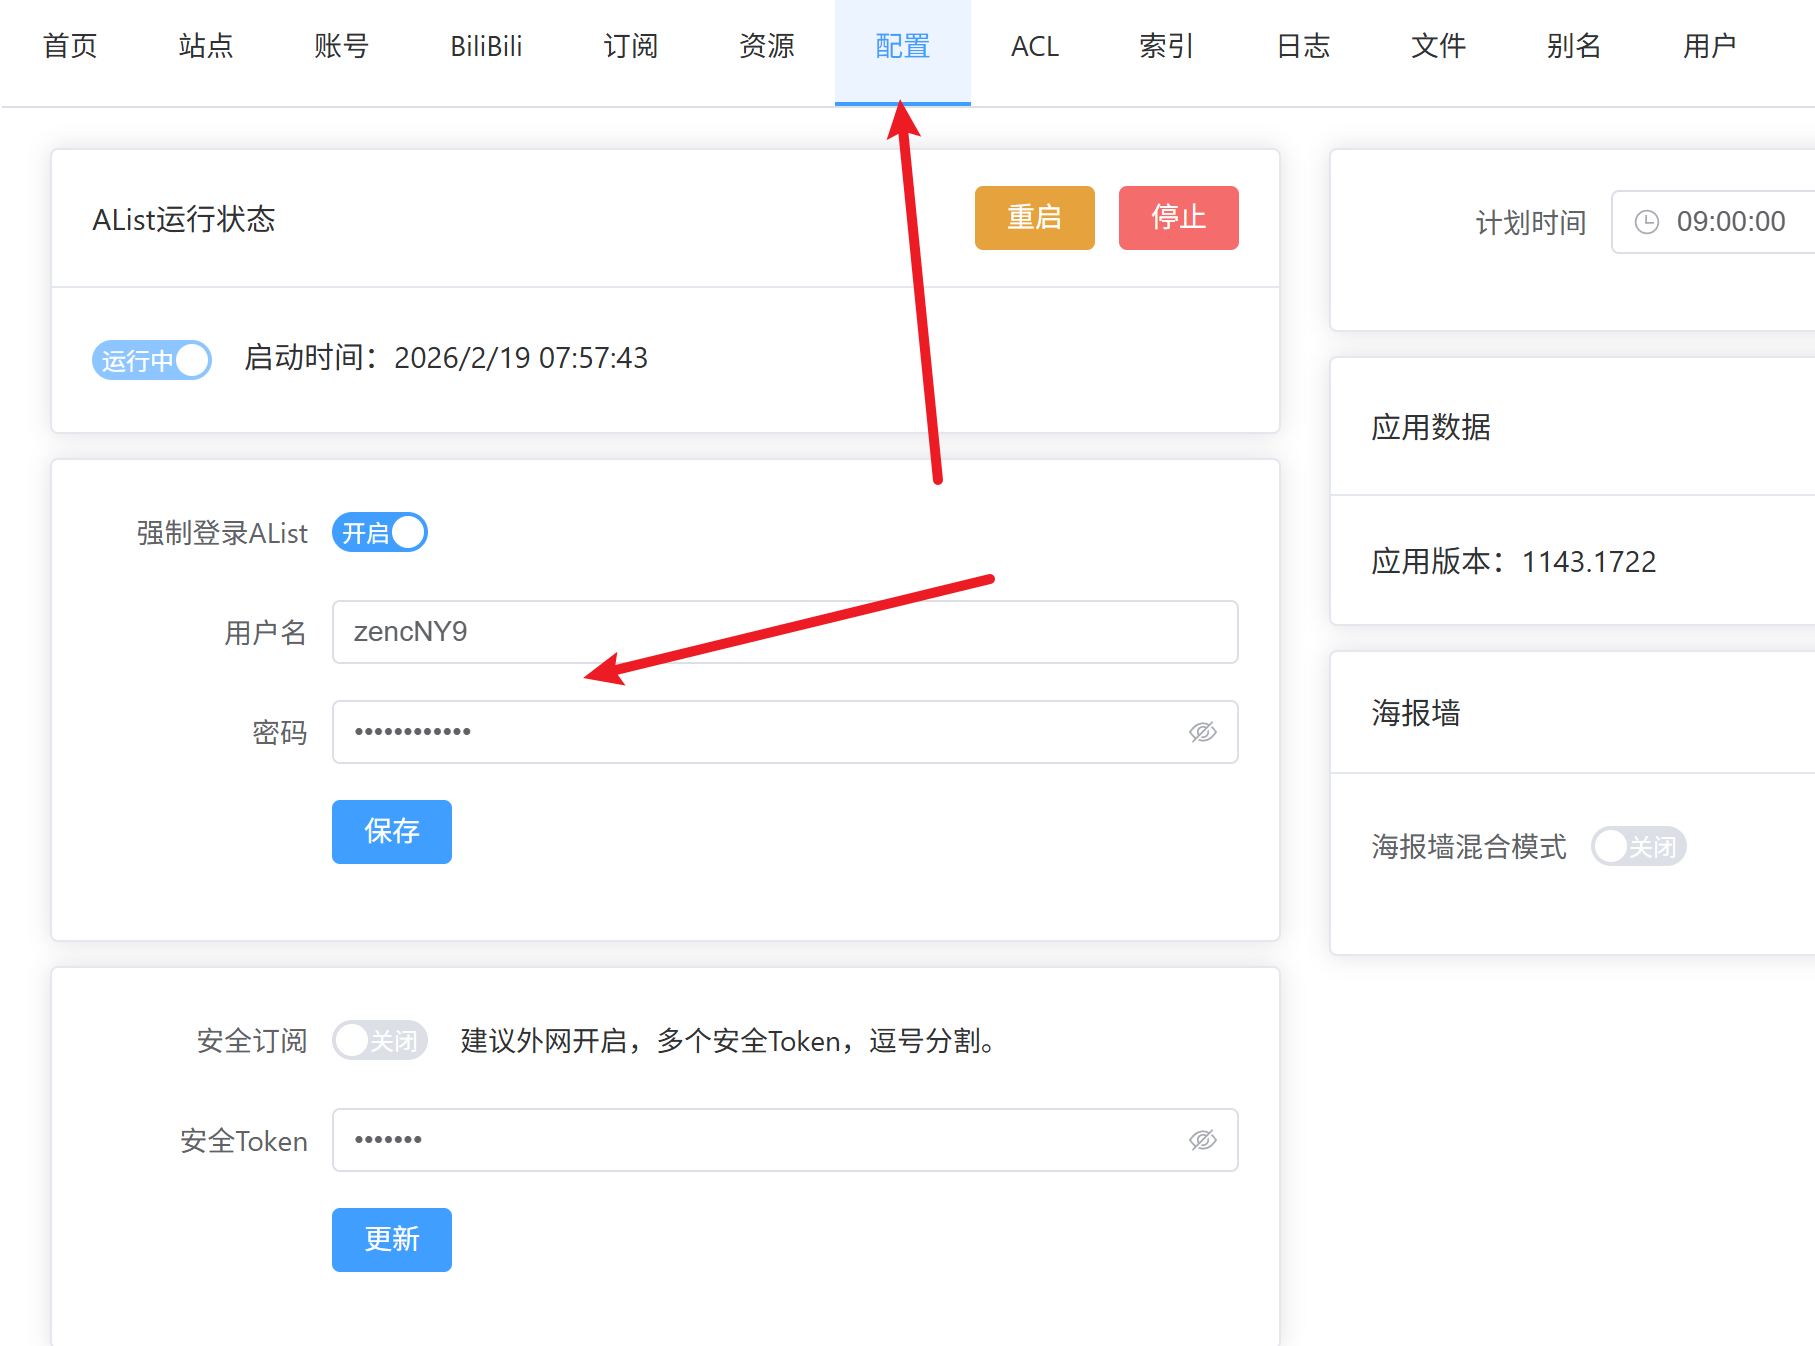Click the clock icon in schedule time
The height and width of the screenshot is (1346, 1815).
[1646, 222]
